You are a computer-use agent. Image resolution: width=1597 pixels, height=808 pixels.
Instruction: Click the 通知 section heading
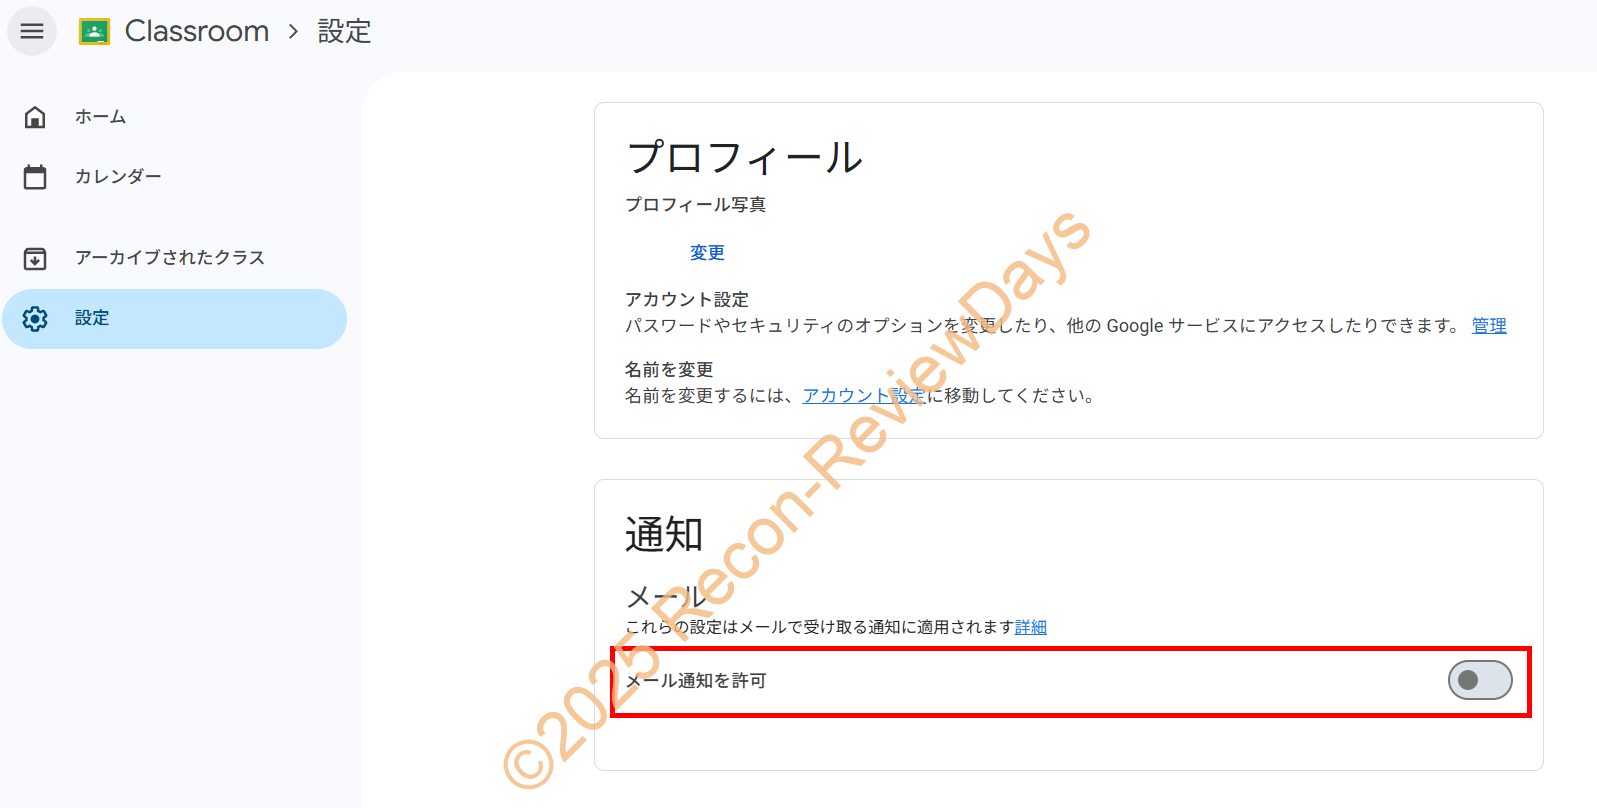tap(664, 534)
